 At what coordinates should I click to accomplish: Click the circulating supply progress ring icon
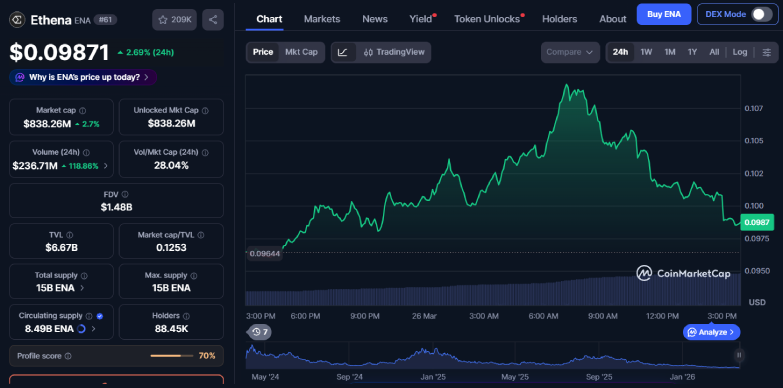tap(82, 329)
